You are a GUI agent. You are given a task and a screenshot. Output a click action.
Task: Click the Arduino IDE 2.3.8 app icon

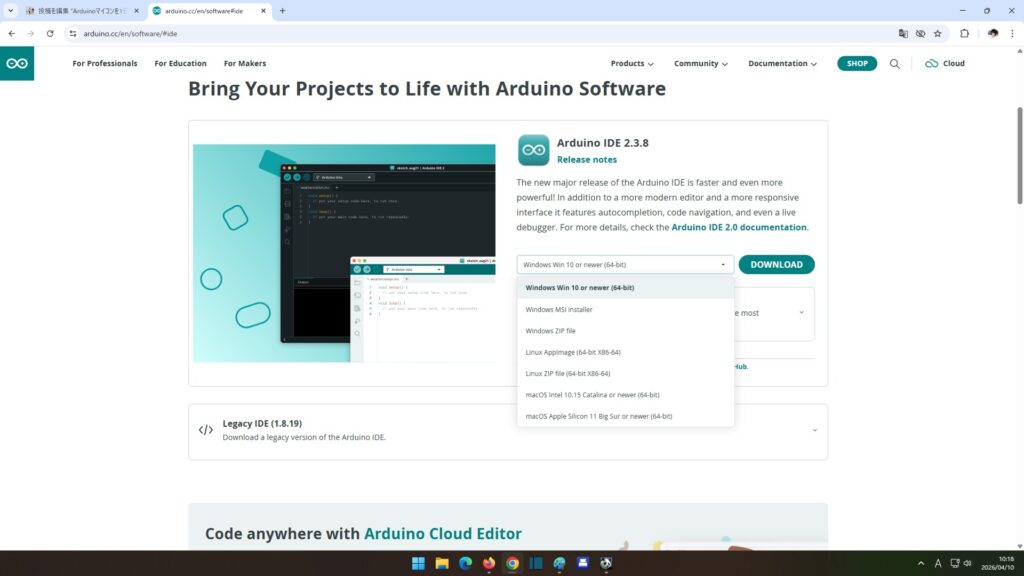click(x=533, y=150)
